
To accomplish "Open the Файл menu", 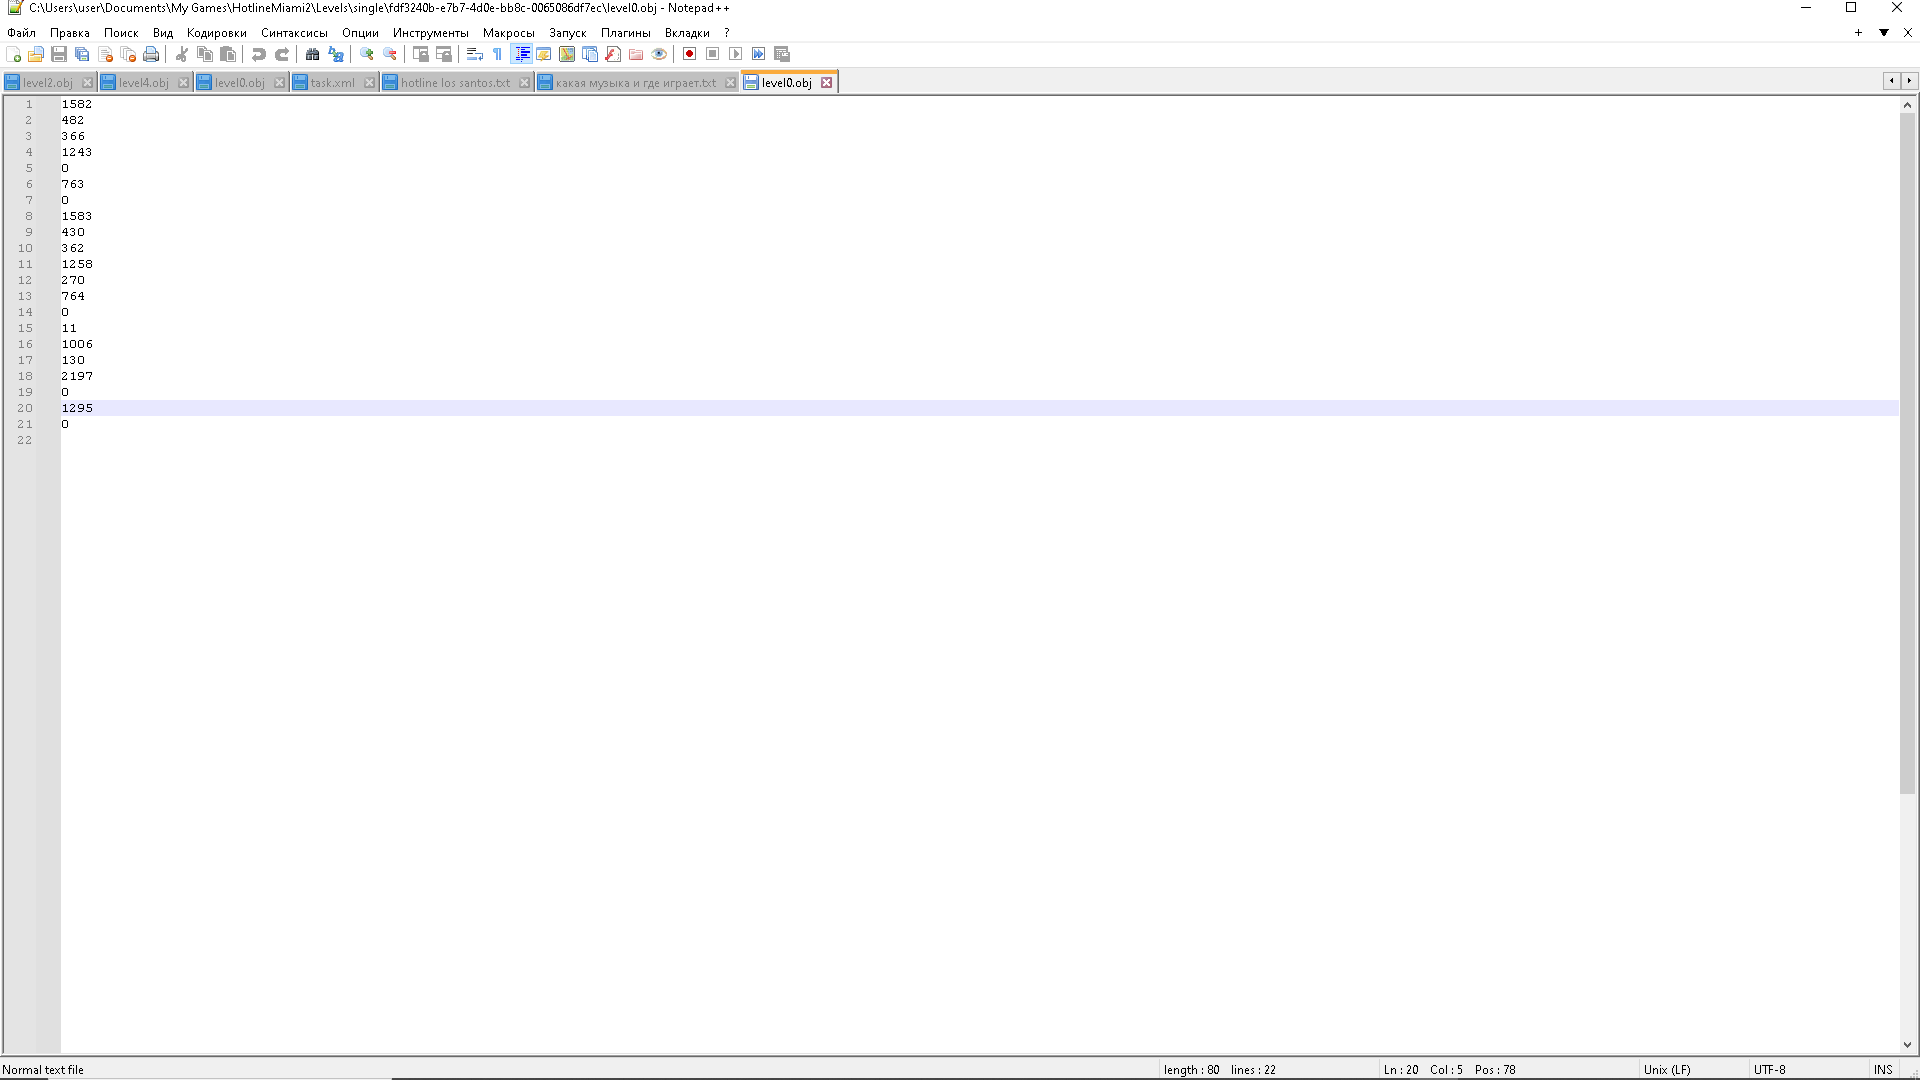I will pyautogui.click(x=21, y=33).
